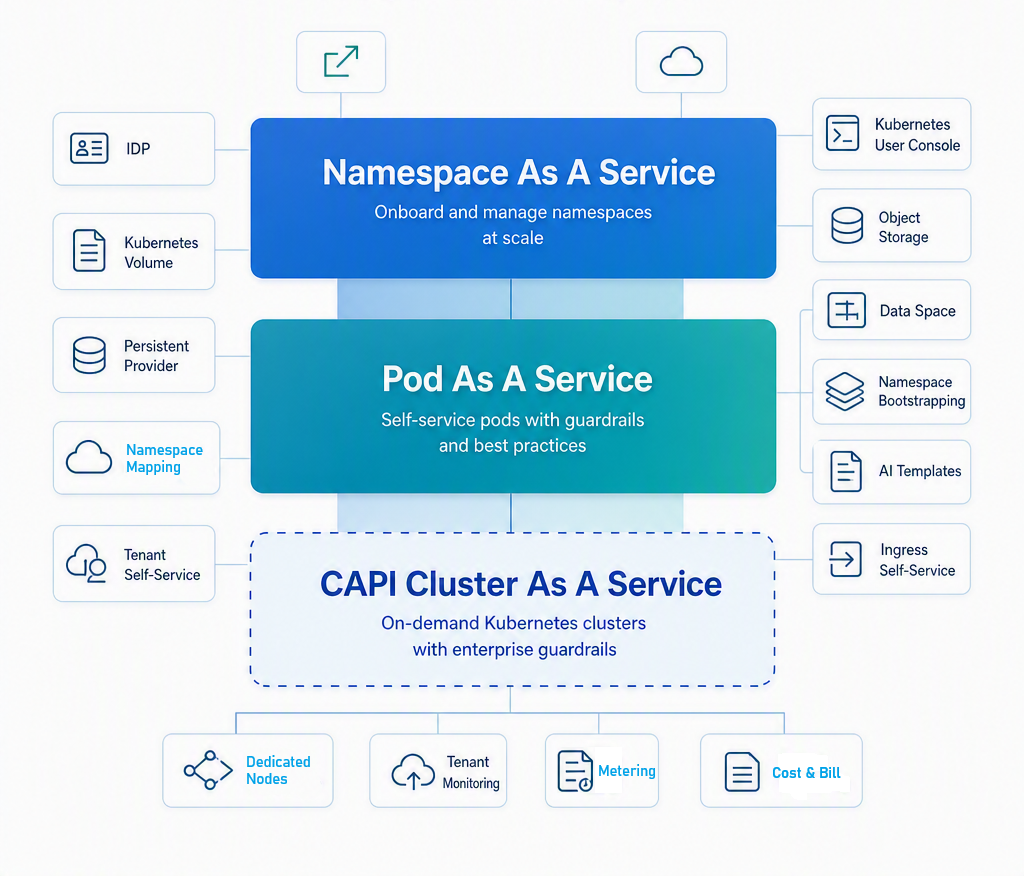
Task: Click the Metering document clock icon
Action: 575,771
